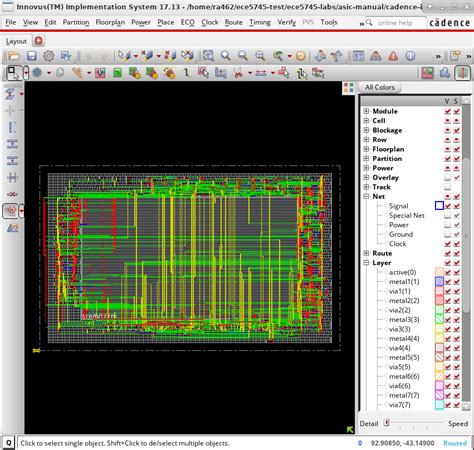
Task: Toggle Partition selectable checkbox
Action: point(457,158)
